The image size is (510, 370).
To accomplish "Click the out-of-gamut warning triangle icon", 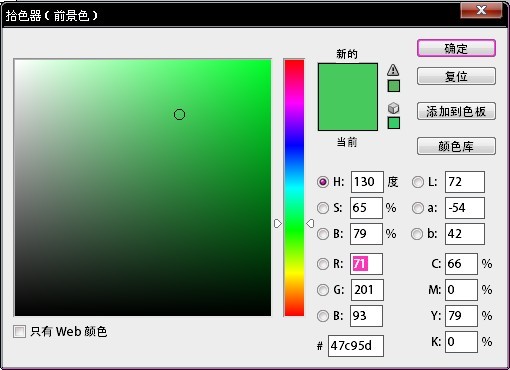I will [393, 70].
